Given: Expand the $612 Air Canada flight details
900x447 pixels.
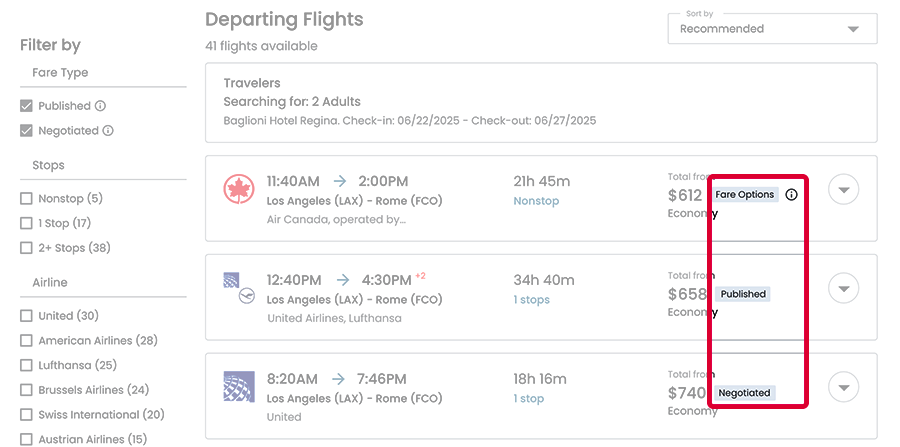Looking at the screenshot, I should pos(844,190).
